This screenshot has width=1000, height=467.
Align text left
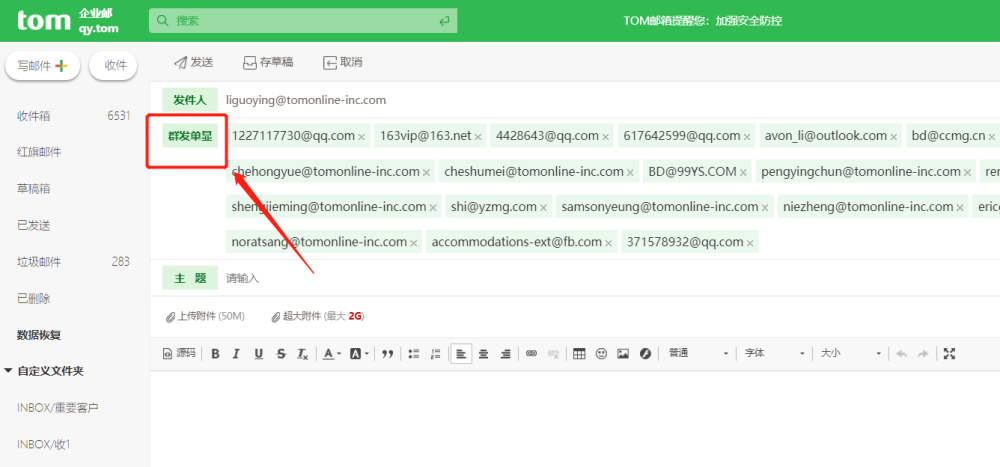click(461, 353)
